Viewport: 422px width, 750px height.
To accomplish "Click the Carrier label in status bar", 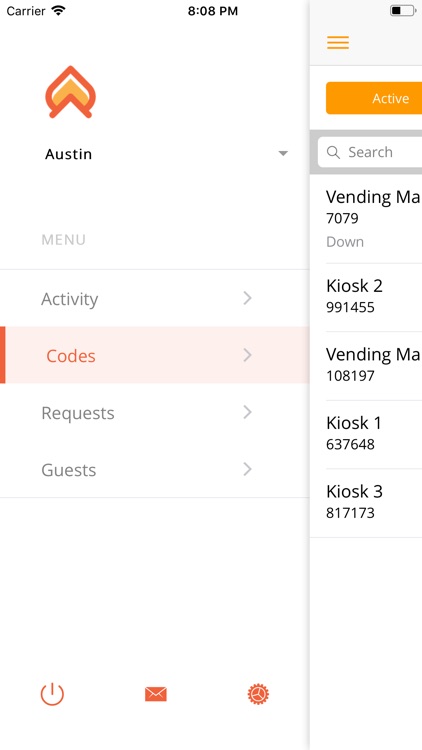I will pyautogui.click(x=26, y=11).
